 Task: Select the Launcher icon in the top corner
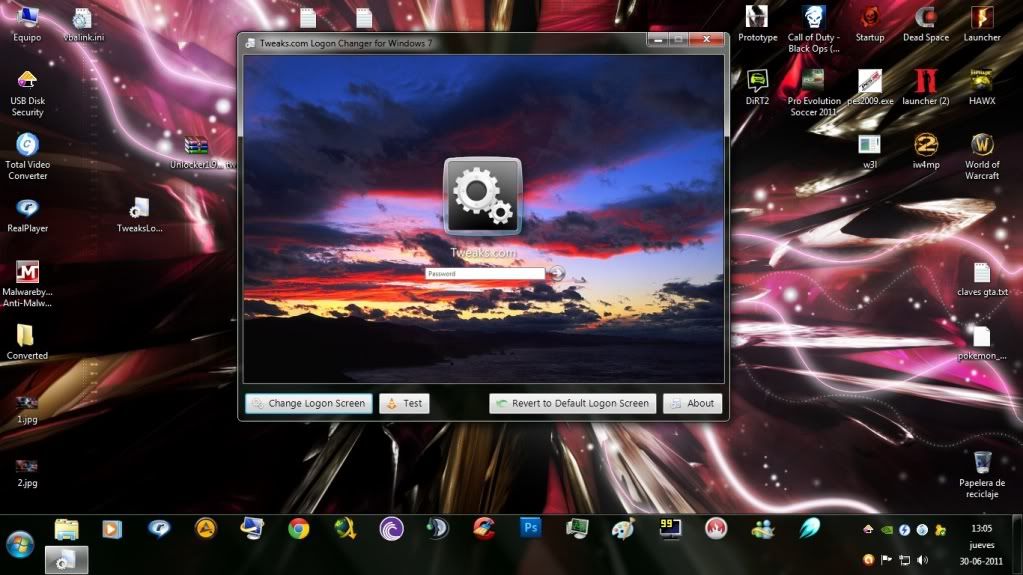pyautogui.click(x=982, y=23)
